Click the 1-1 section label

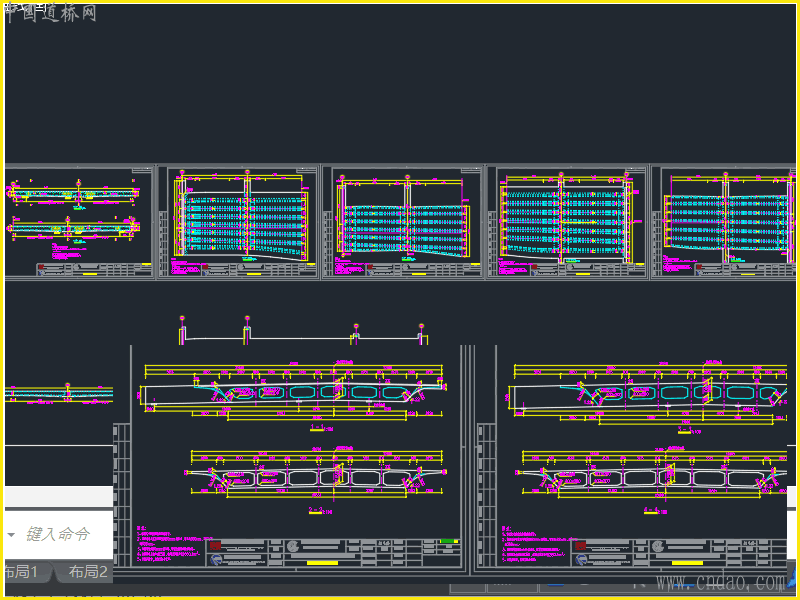click(x=317, y=427)
